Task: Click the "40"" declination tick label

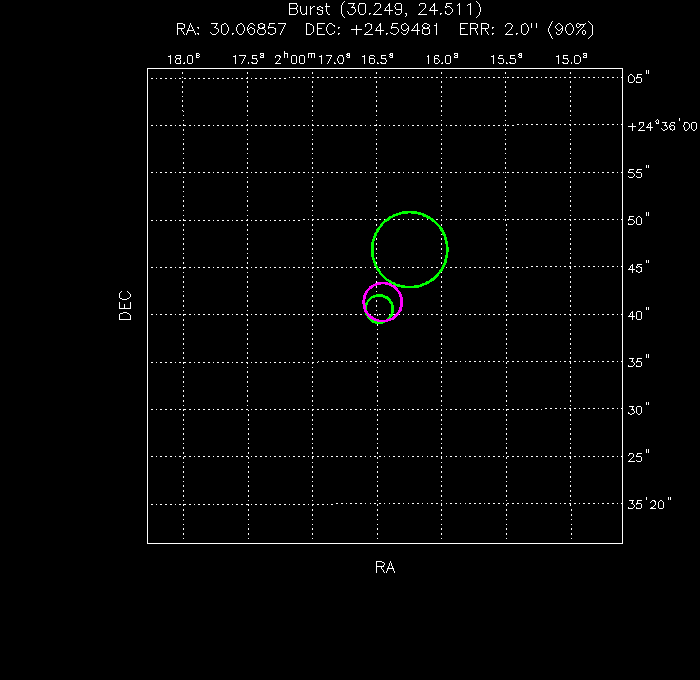Action: tap(638, 315)
